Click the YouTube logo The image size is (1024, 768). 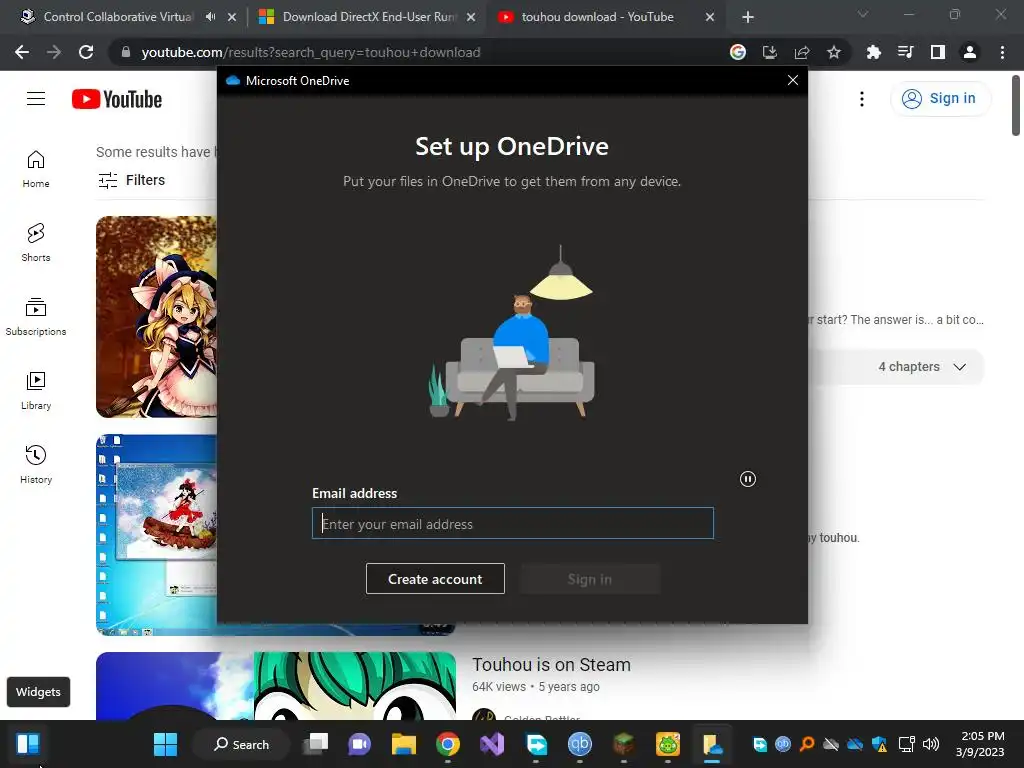[x=117, y=99]
